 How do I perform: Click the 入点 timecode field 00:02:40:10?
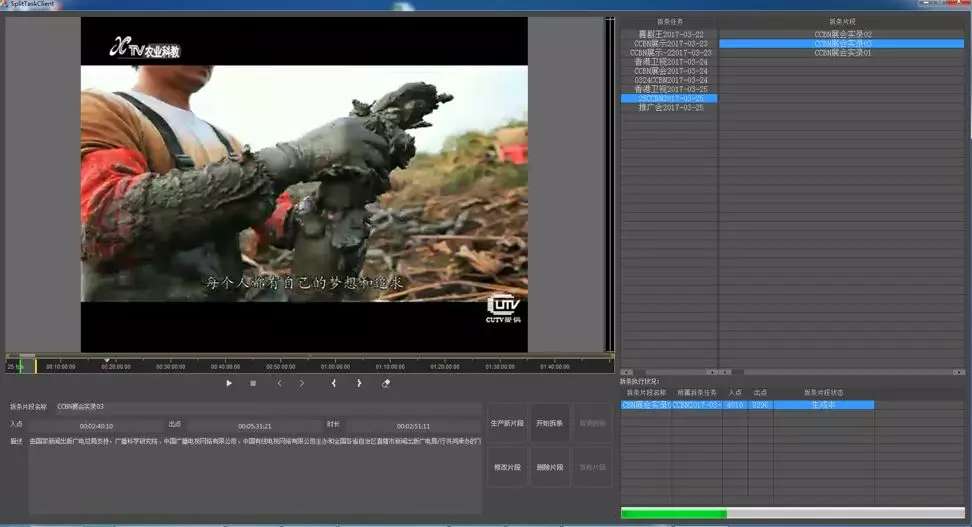click(x=96, y=425)
